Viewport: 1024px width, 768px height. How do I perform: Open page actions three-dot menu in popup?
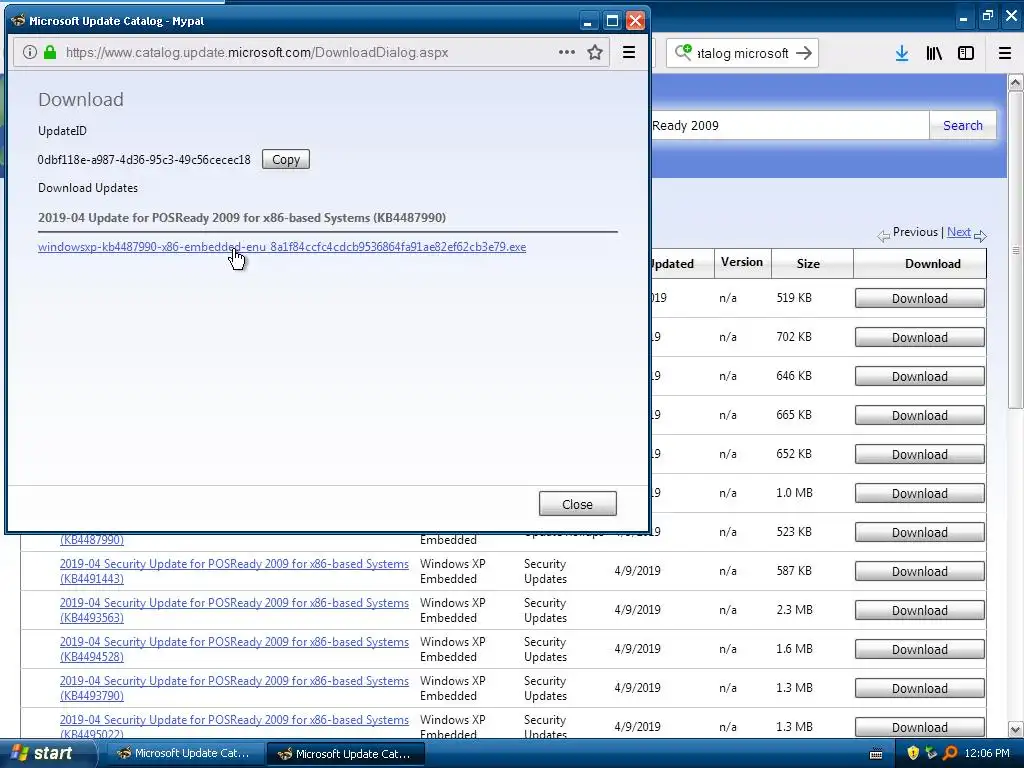(x=567, y=52)
